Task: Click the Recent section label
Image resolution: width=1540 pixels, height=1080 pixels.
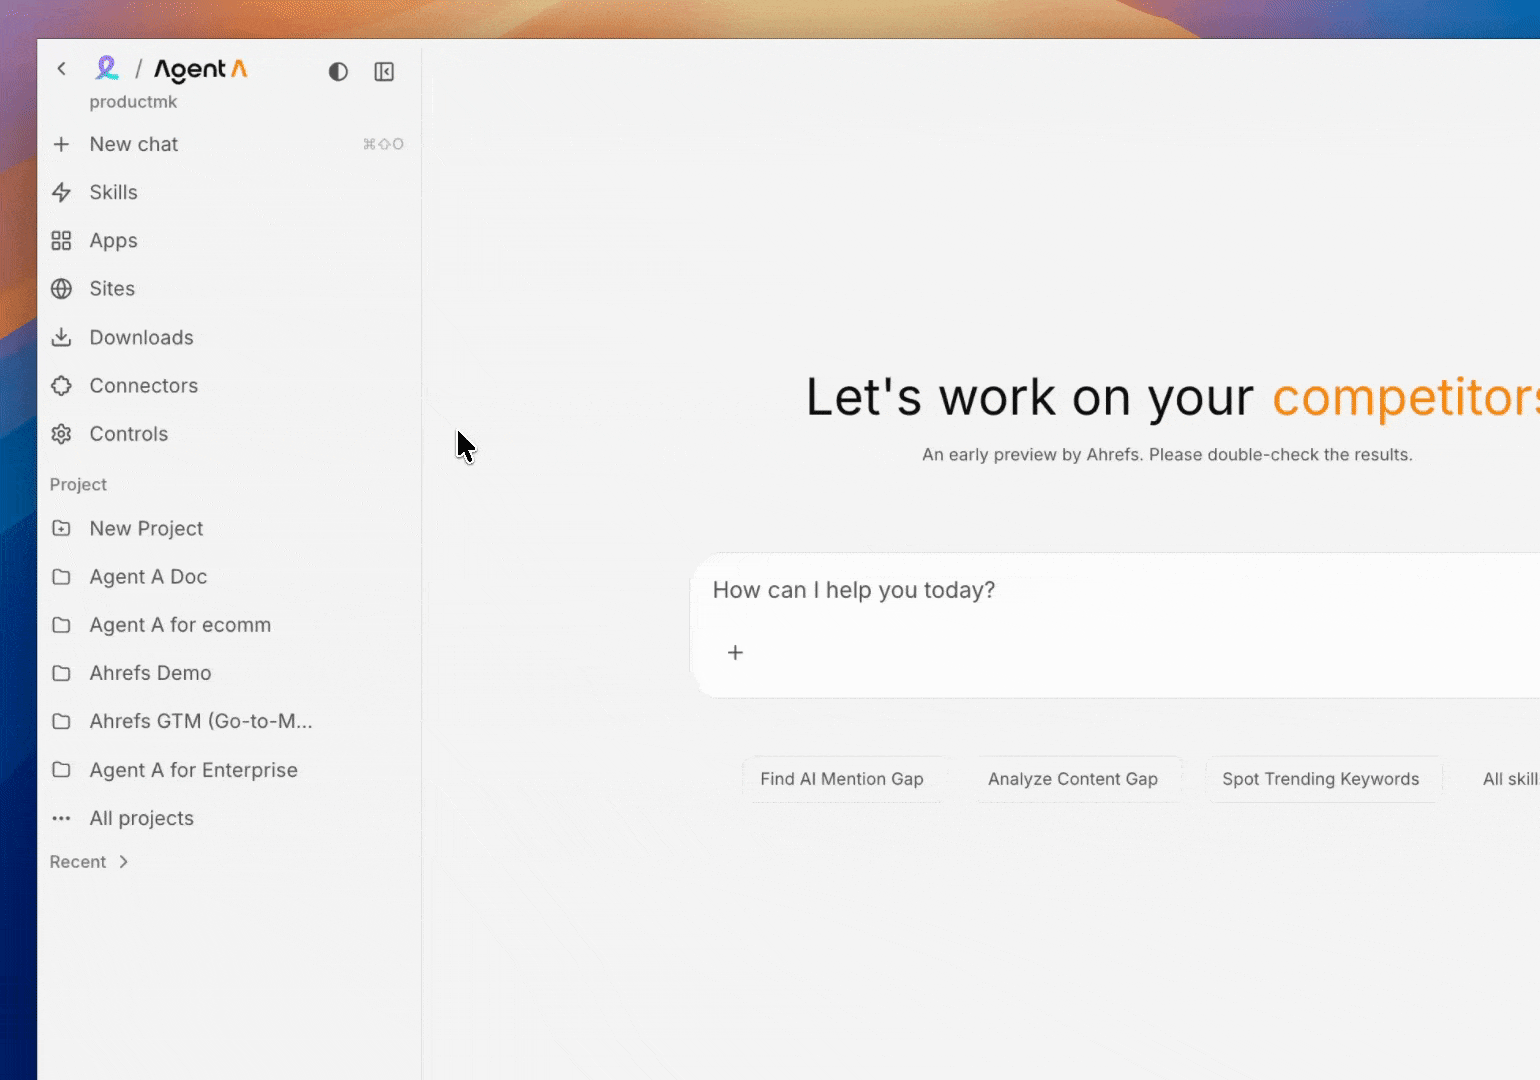Action: tap(78, 862)
